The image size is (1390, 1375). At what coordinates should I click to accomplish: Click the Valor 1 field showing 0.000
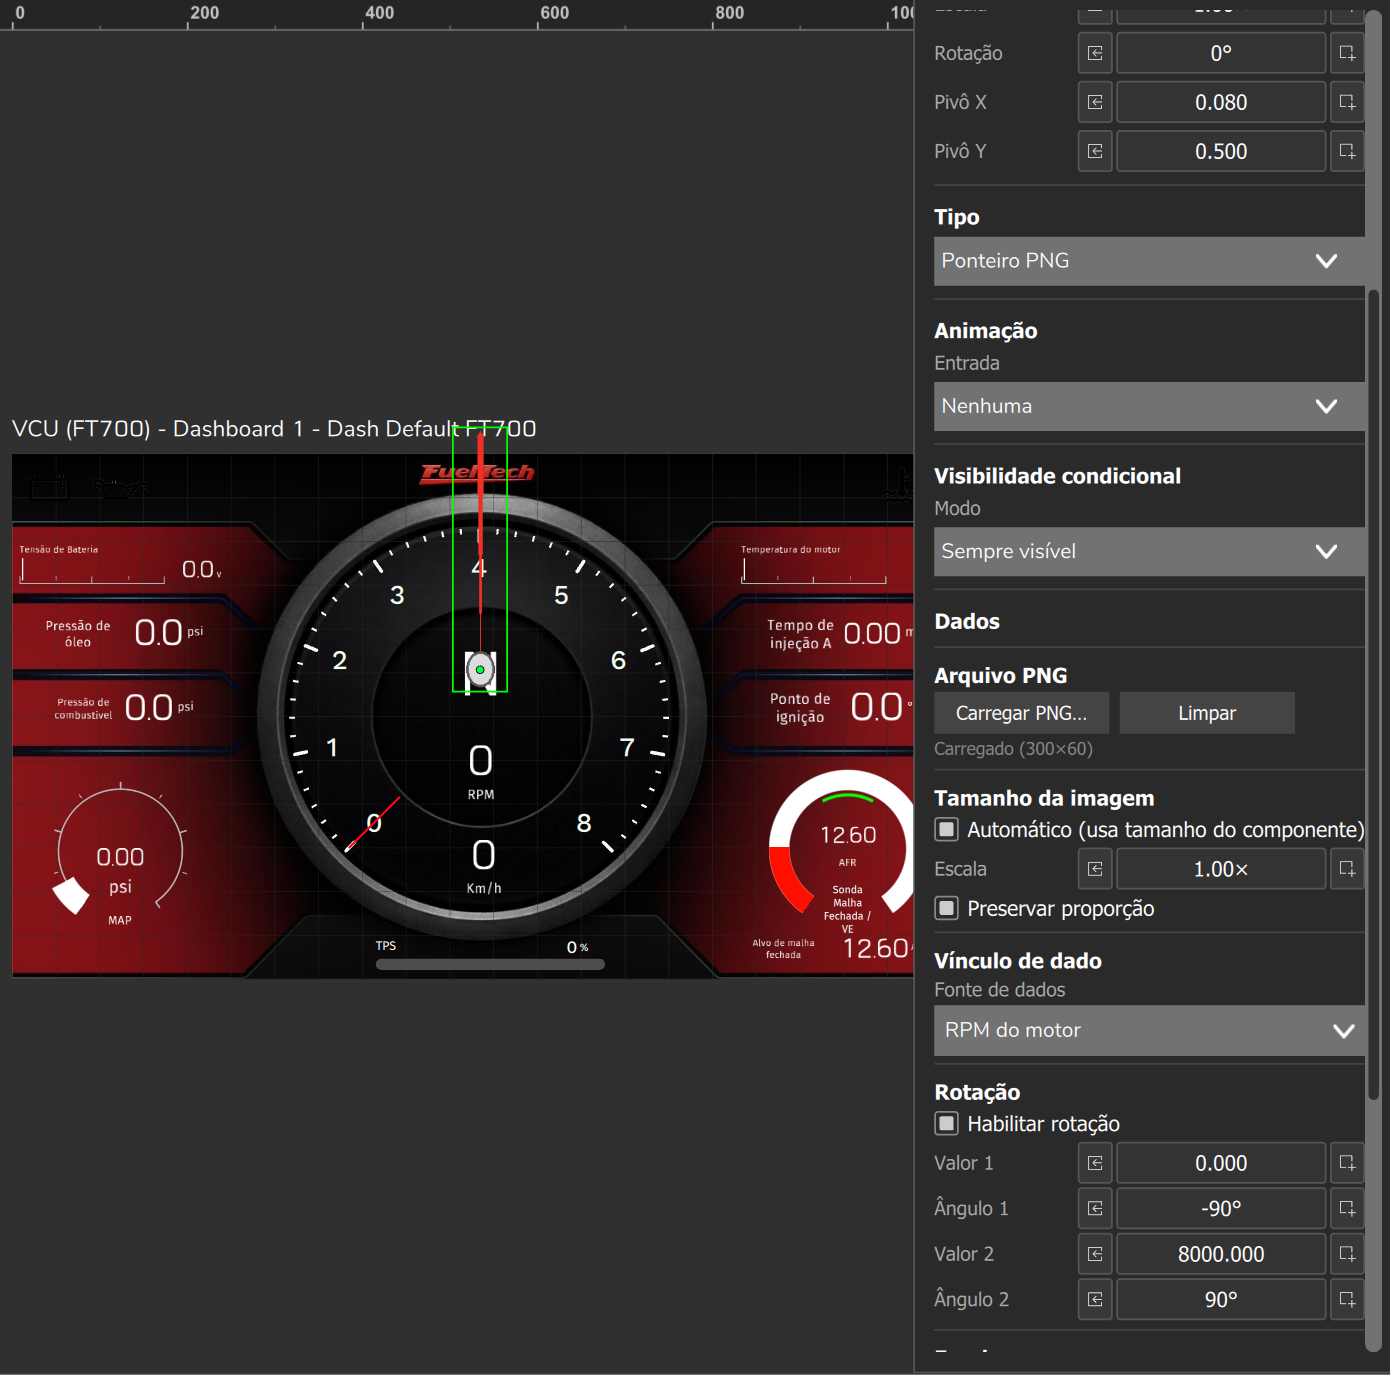[x=1221, y=1163]
